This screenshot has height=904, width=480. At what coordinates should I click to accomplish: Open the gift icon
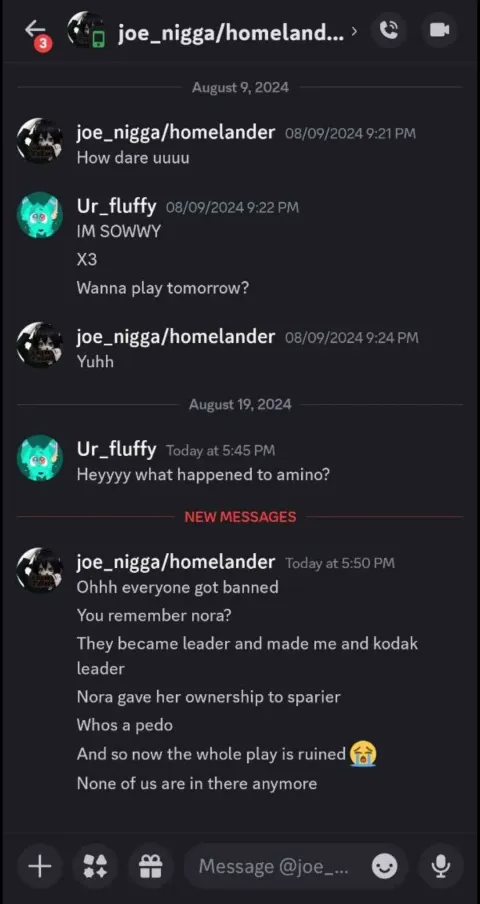[151, 866]
